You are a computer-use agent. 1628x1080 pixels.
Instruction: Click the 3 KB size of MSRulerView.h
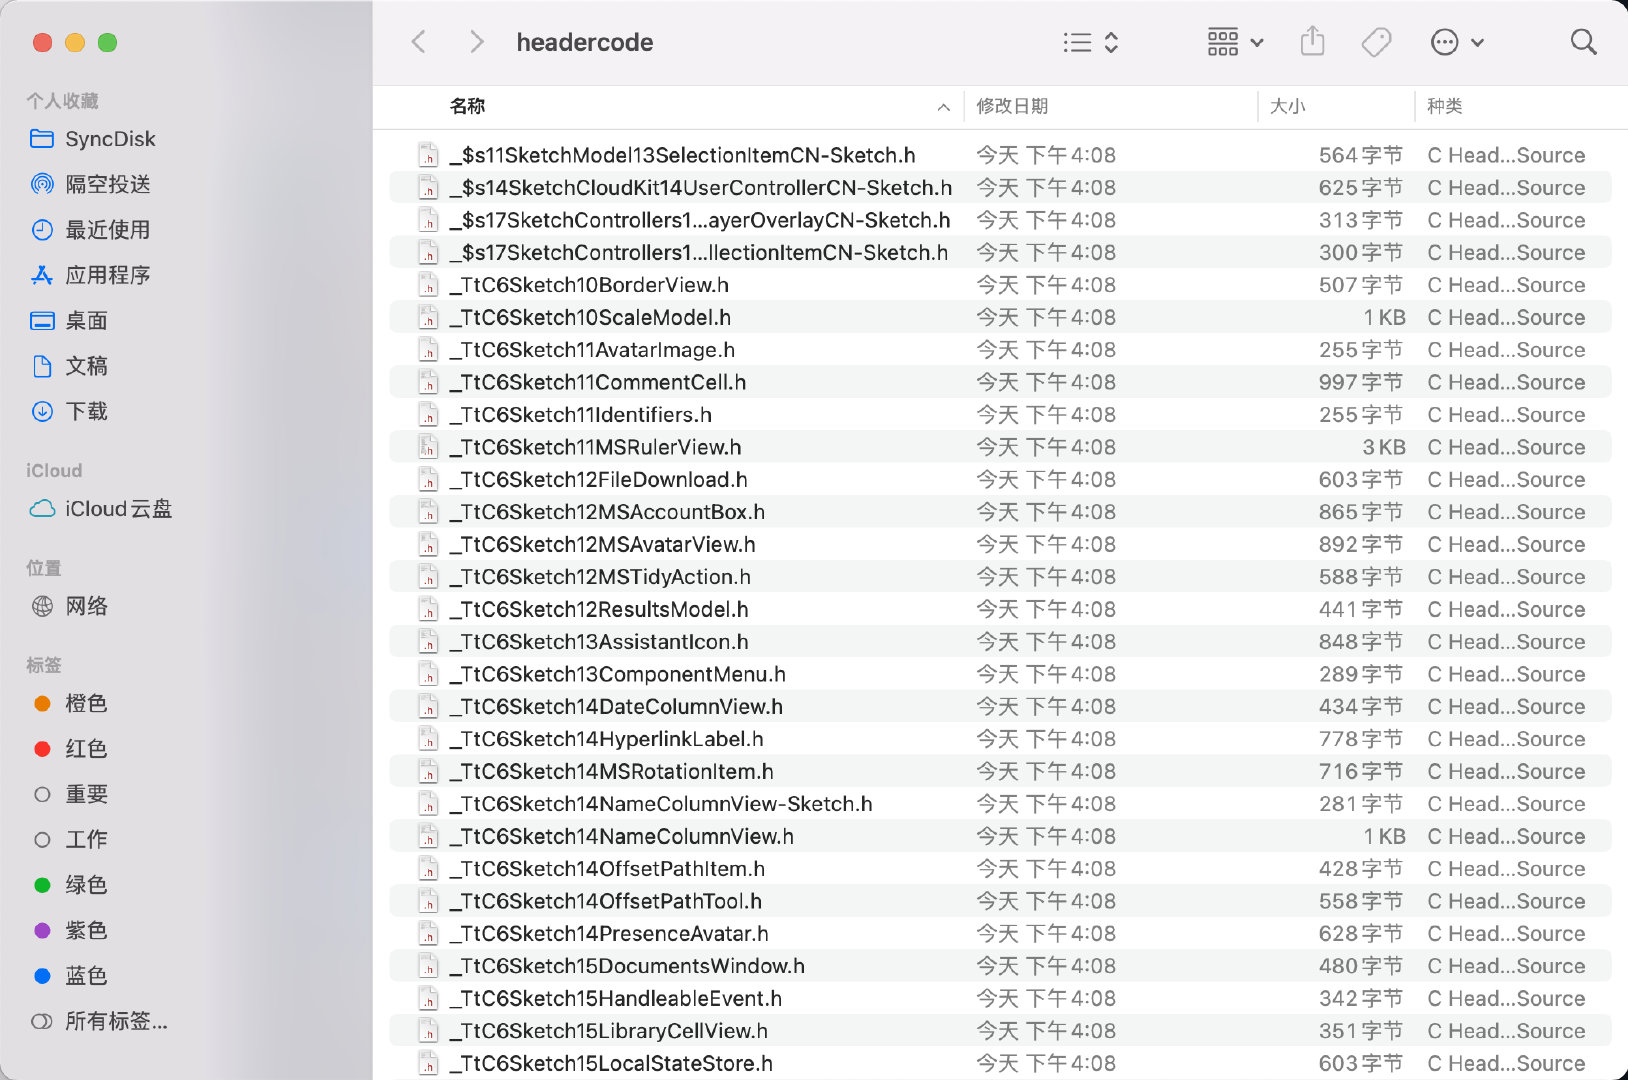pos(1384,447)
